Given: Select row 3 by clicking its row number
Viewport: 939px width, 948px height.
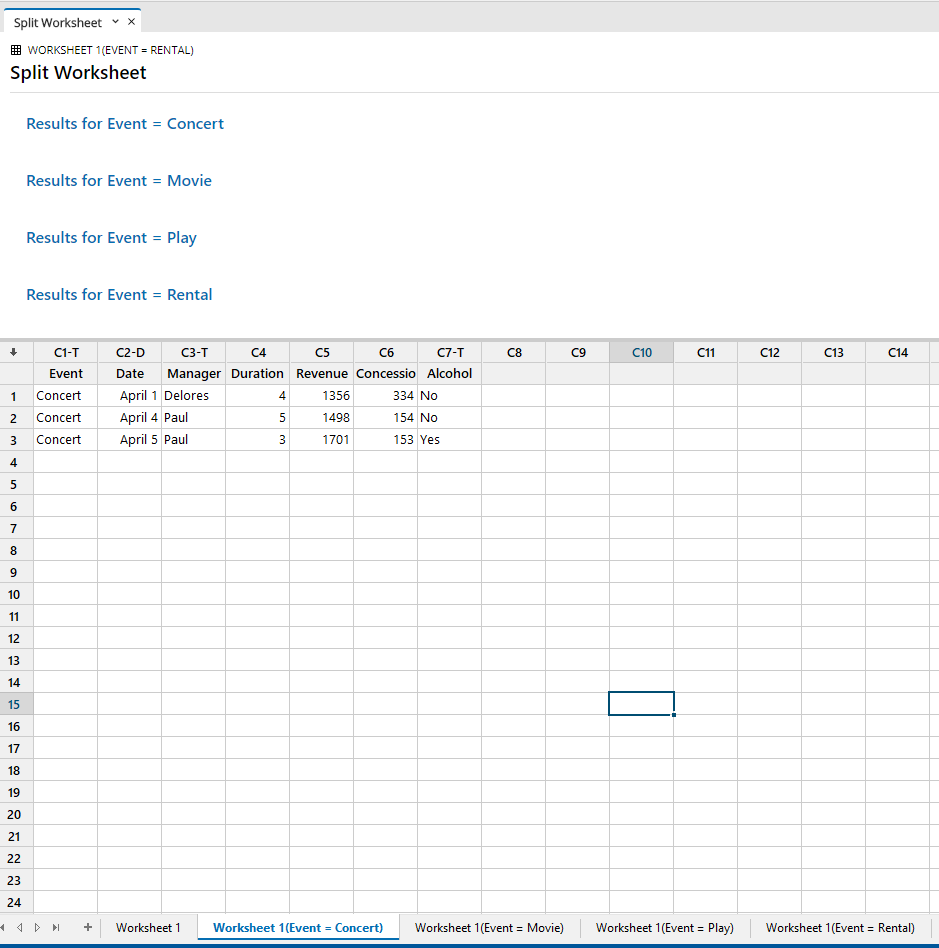Looking at the screenshot, I should pos(14,439).
